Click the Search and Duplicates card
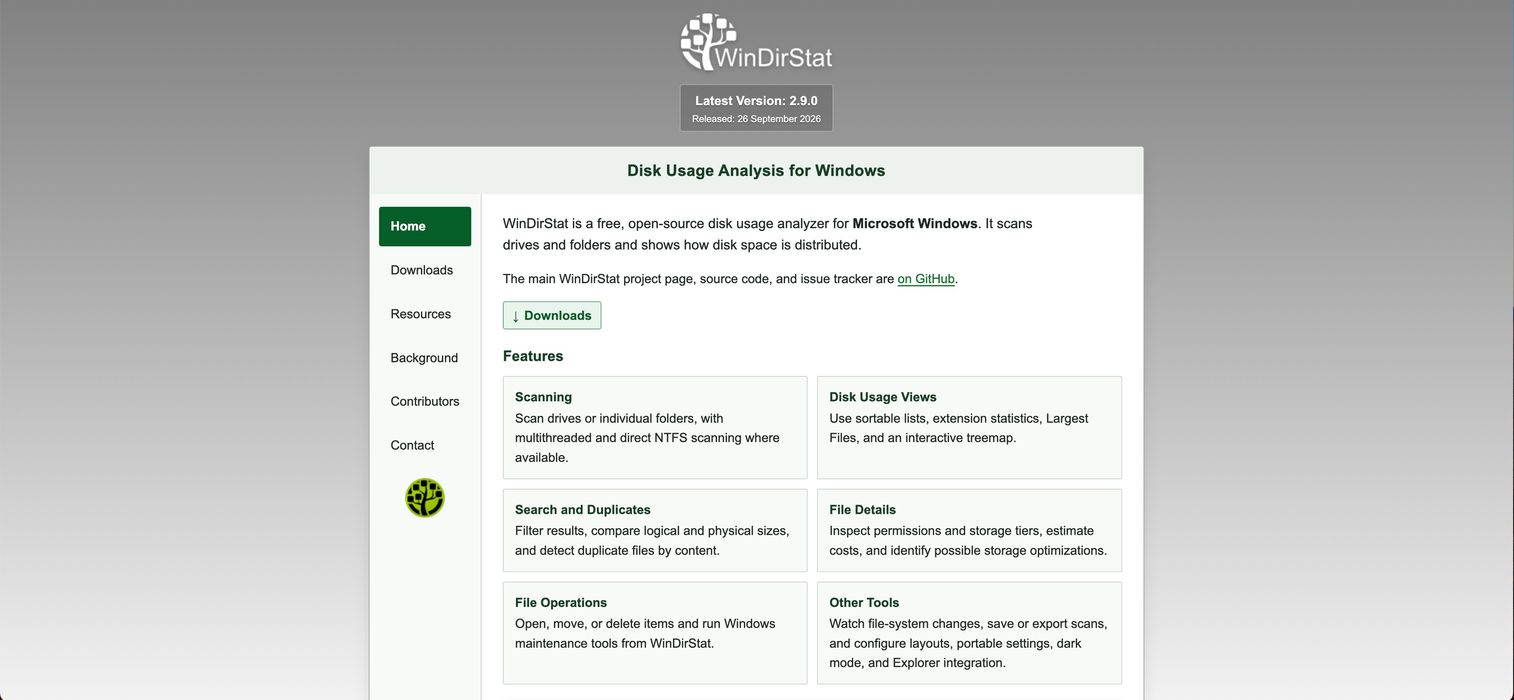 655,530
